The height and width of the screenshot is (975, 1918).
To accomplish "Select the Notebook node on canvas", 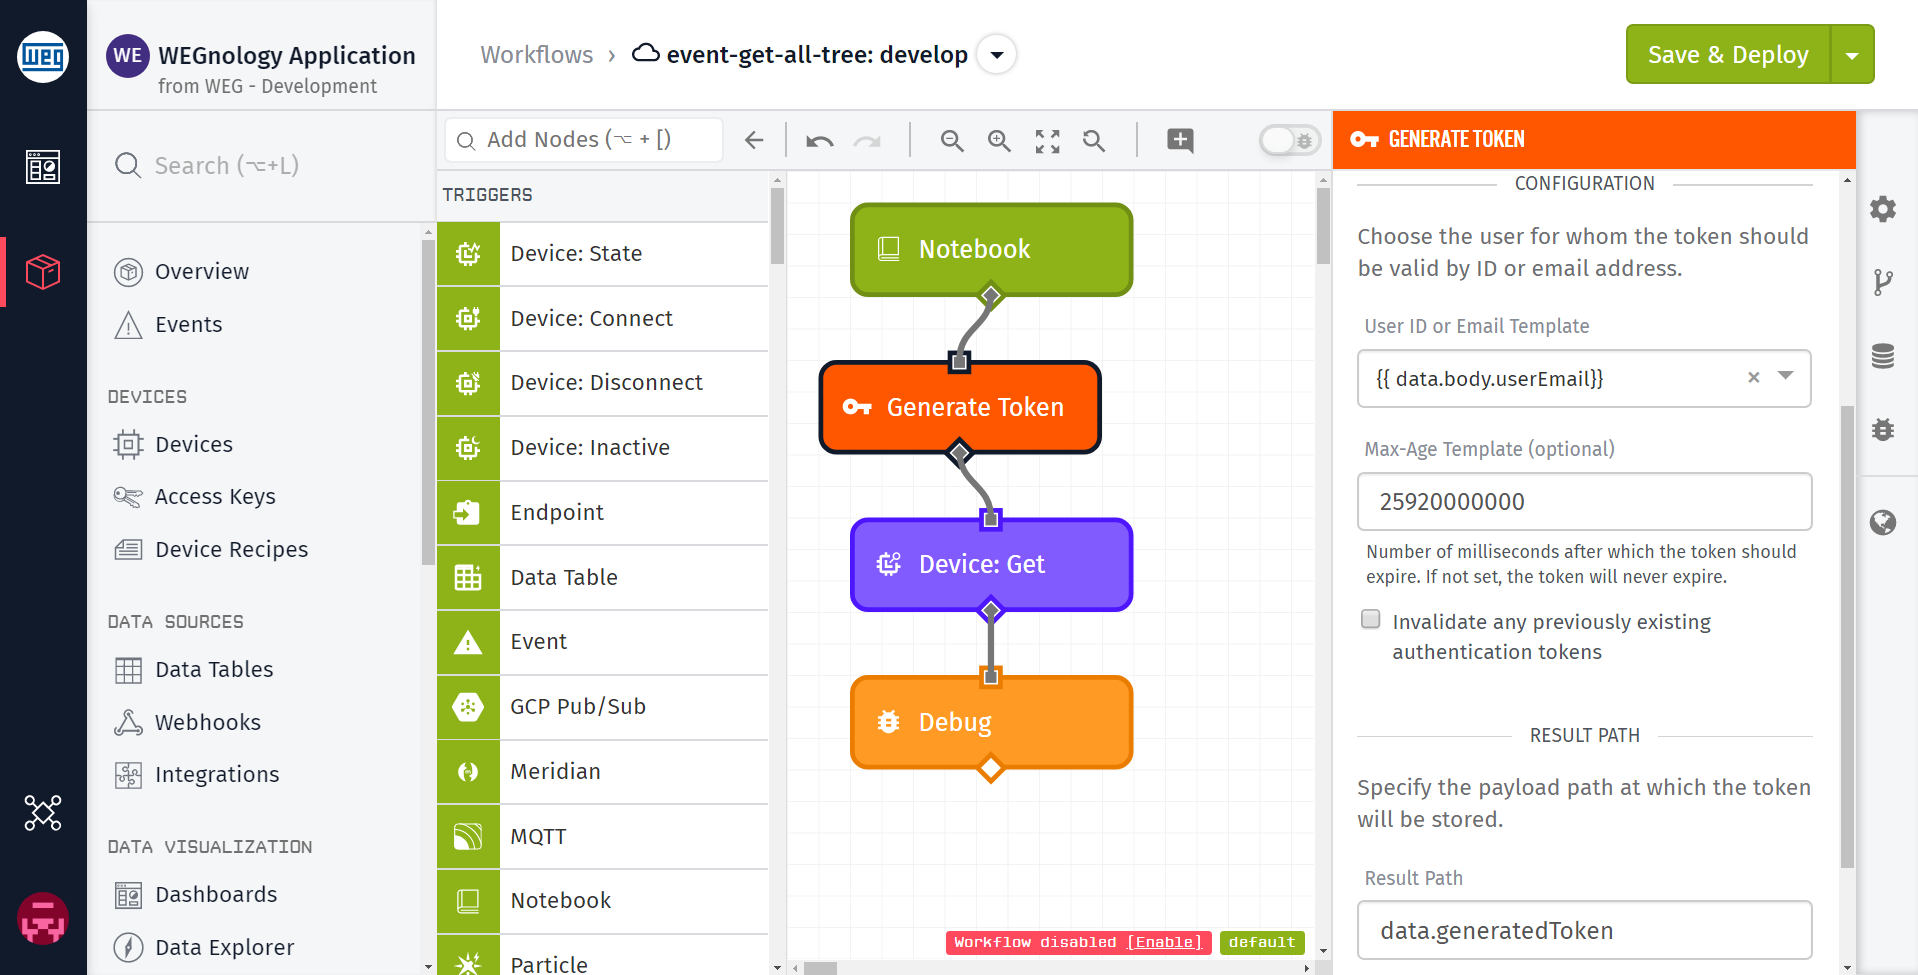I will 991,249.
